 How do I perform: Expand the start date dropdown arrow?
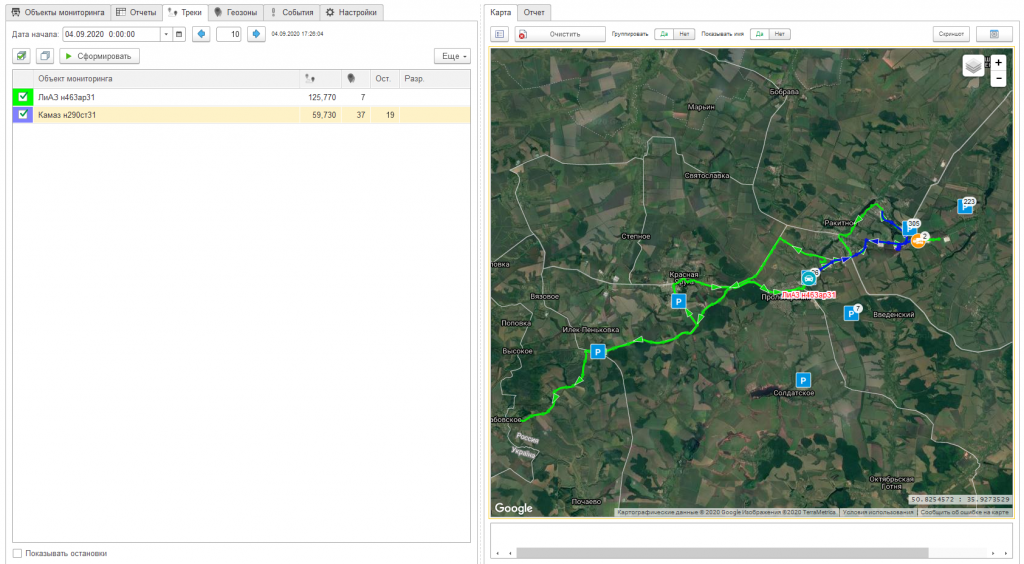point(165,34)
